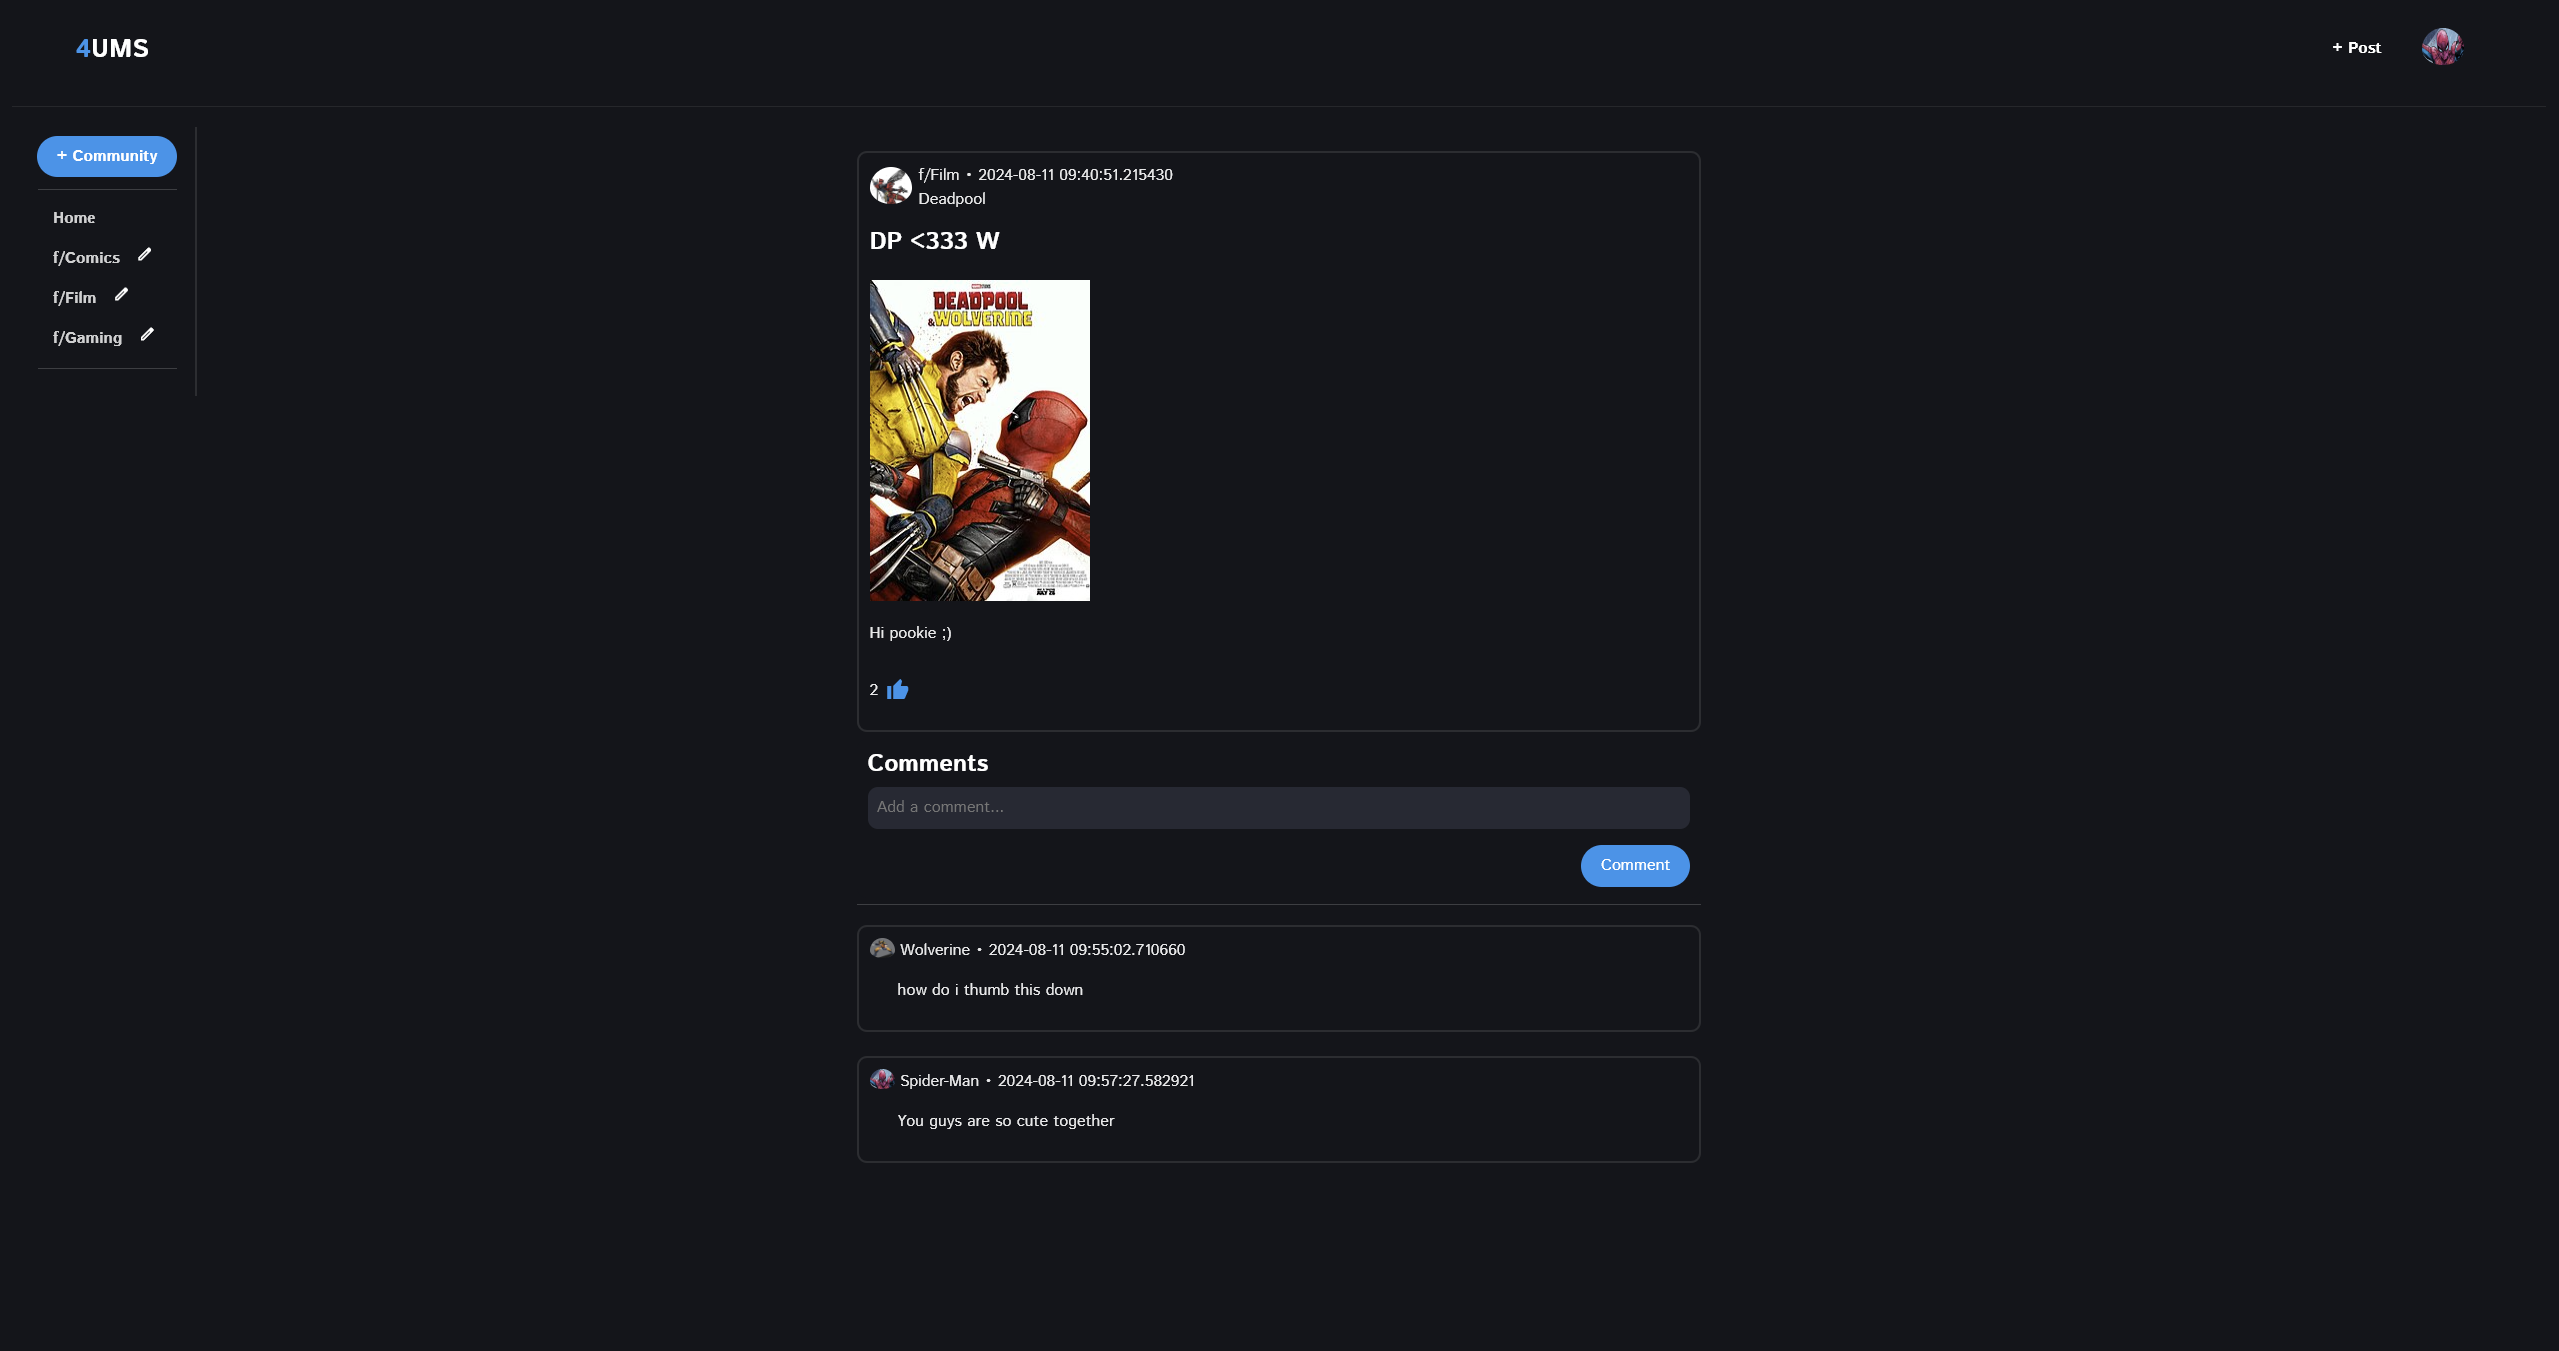Screen dimensions: 2559x1351
Task: Click the f/Film link on the post header
Action: tap(938, 175)
